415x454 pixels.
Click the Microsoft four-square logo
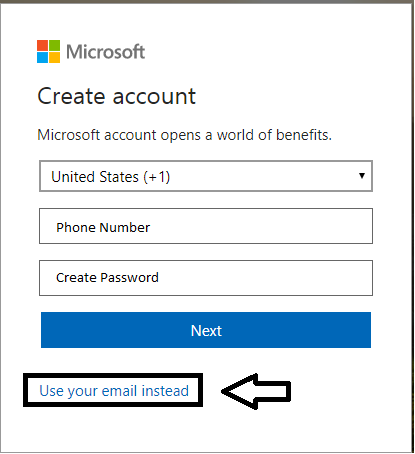48,51
